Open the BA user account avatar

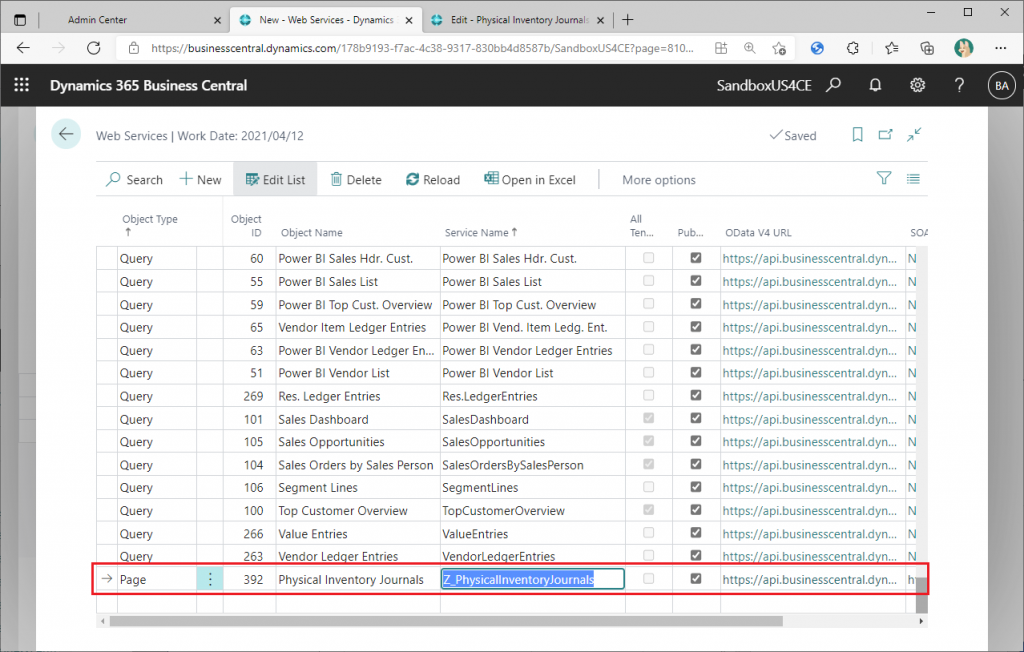[x=1001, y=86]
